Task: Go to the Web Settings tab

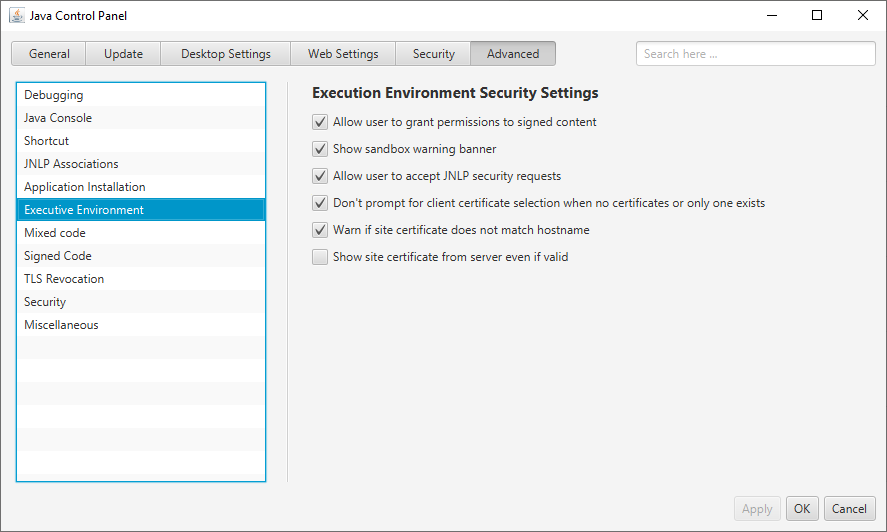Action: click(343, 54)
